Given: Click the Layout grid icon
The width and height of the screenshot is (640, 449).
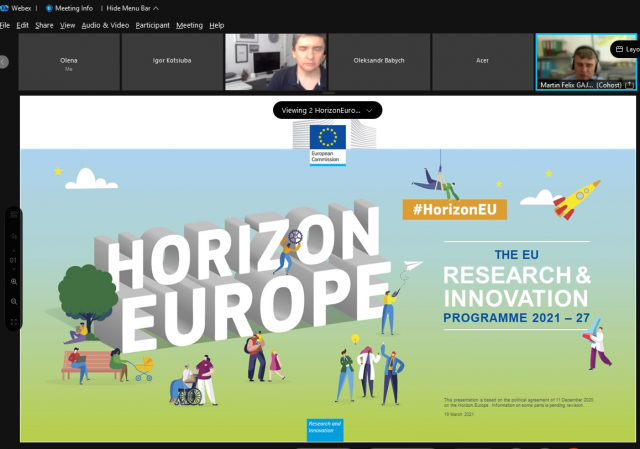Looking at the screenshot, I should (x=620, y=49).
